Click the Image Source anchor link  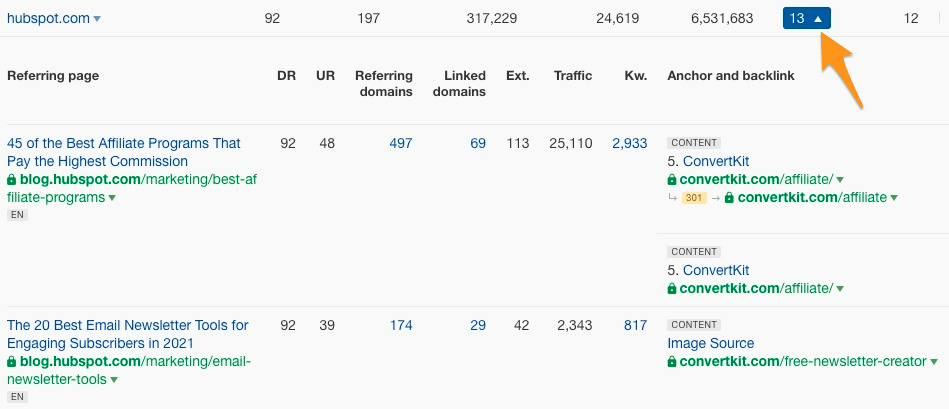tap(711, 343)
